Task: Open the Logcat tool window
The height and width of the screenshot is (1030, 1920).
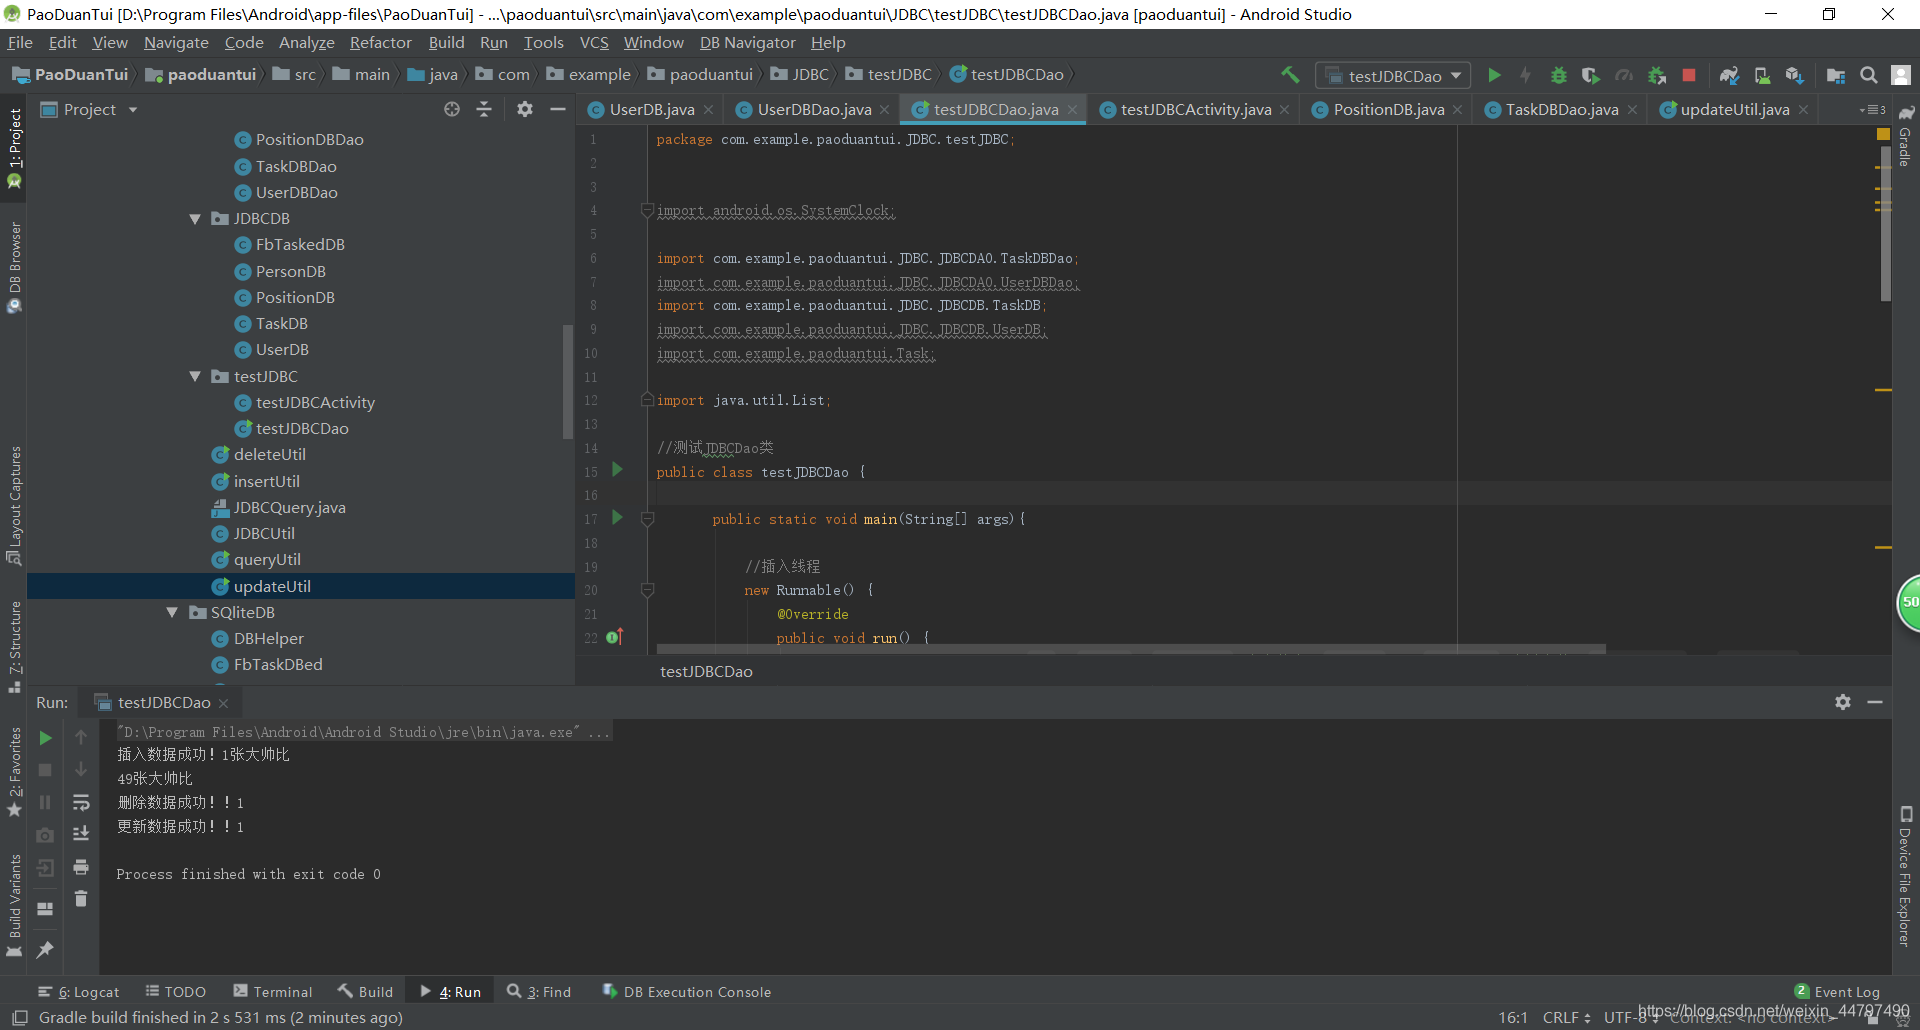Action: click(79, 992)
